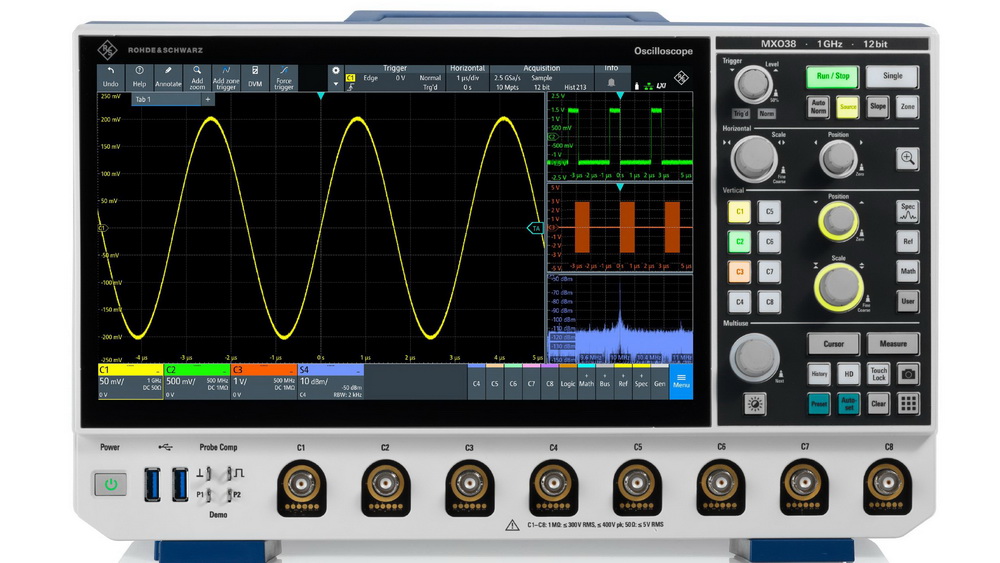Viewport: 1000px width, 563px height.
Task: Activate the Add zoom magnifier tool
Action: (197, 77)
